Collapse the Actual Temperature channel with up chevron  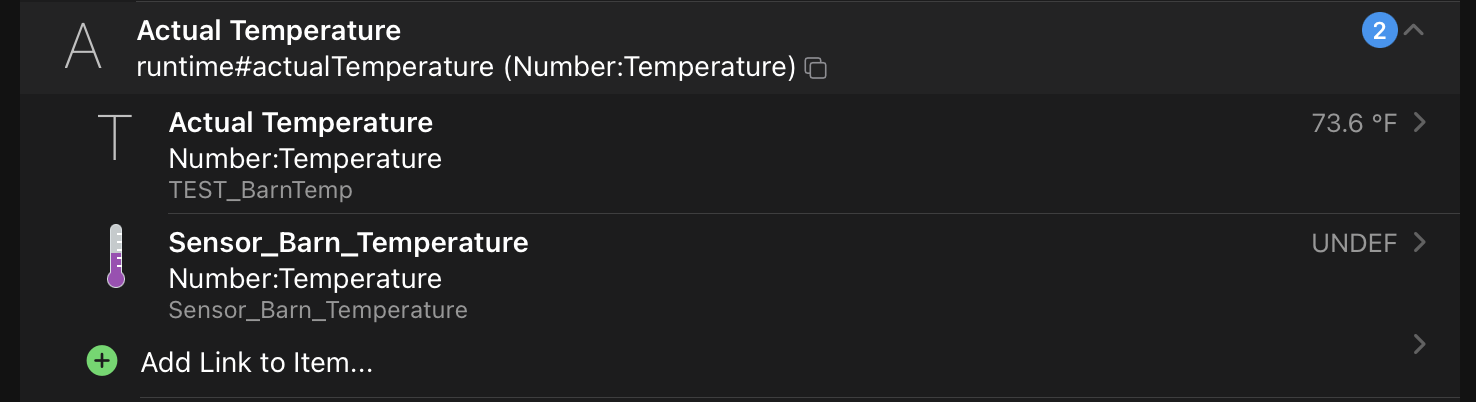(x=1413, y=30)
